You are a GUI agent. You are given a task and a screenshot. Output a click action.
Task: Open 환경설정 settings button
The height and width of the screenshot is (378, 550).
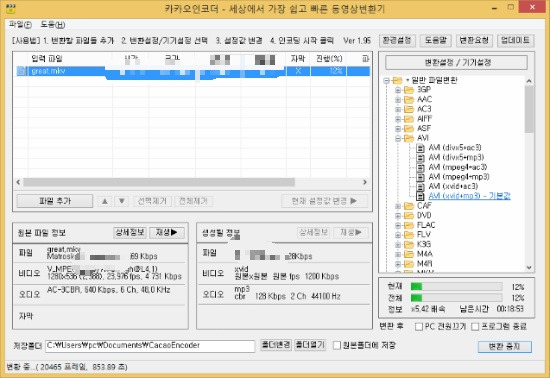[x=397, y=41]
